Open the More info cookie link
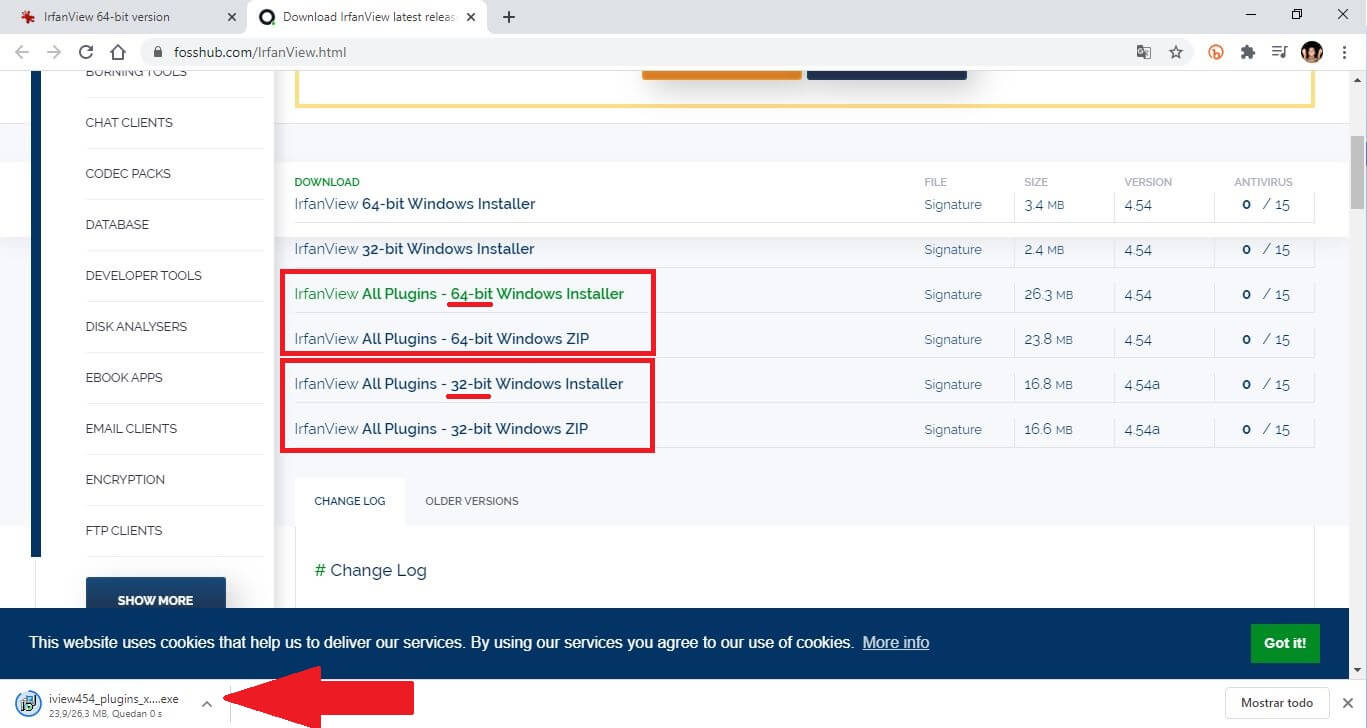This screenshot has height=728, width=1367. click(896, 643)
